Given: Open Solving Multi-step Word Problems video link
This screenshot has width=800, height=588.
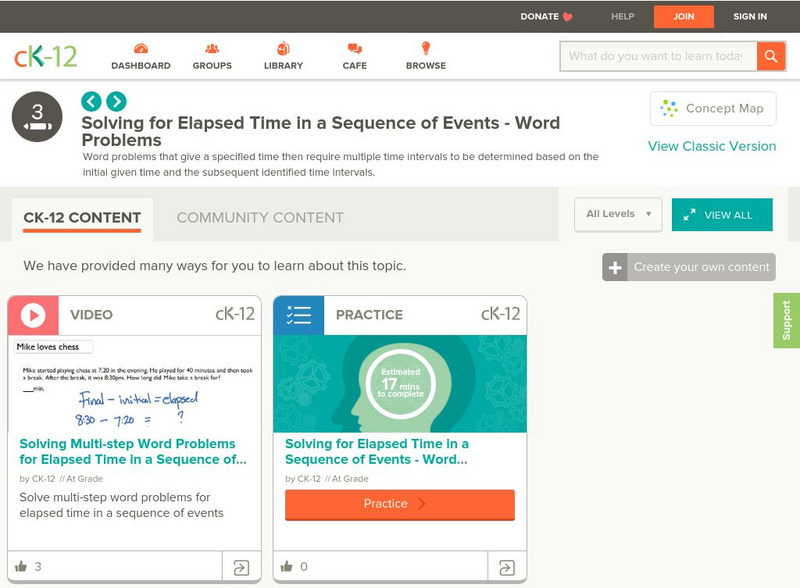Looking at the screenshot, I should click(x=133, y=452).
